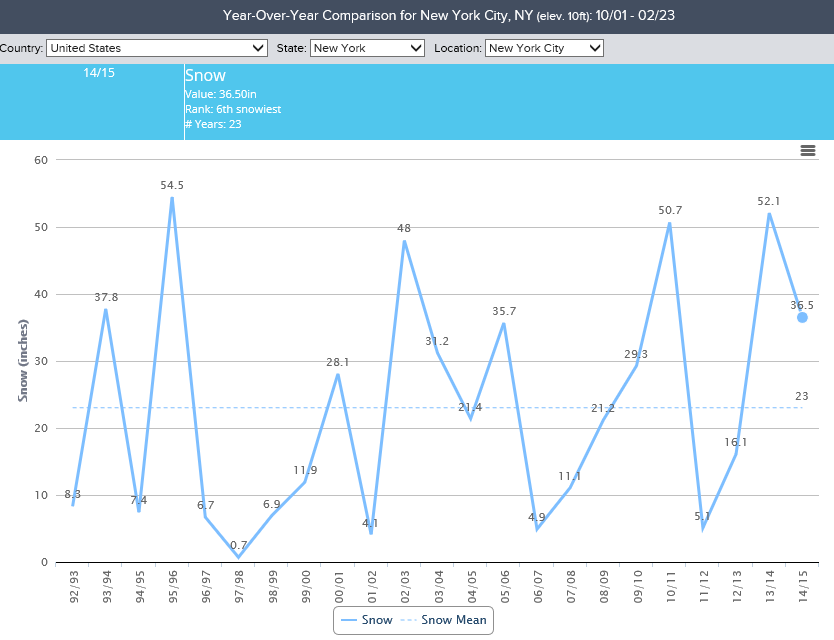
Task: Click the highlighted 14/15 data point marker
Action: 802,317
